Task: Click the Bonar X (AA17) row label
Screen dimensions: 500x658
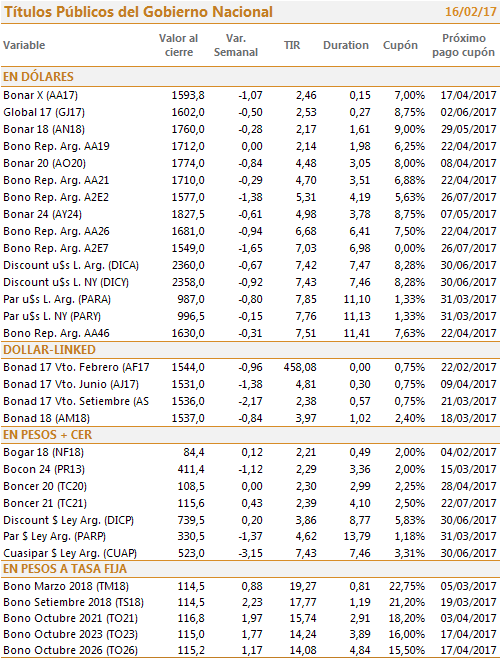Action: coord(40,95)
